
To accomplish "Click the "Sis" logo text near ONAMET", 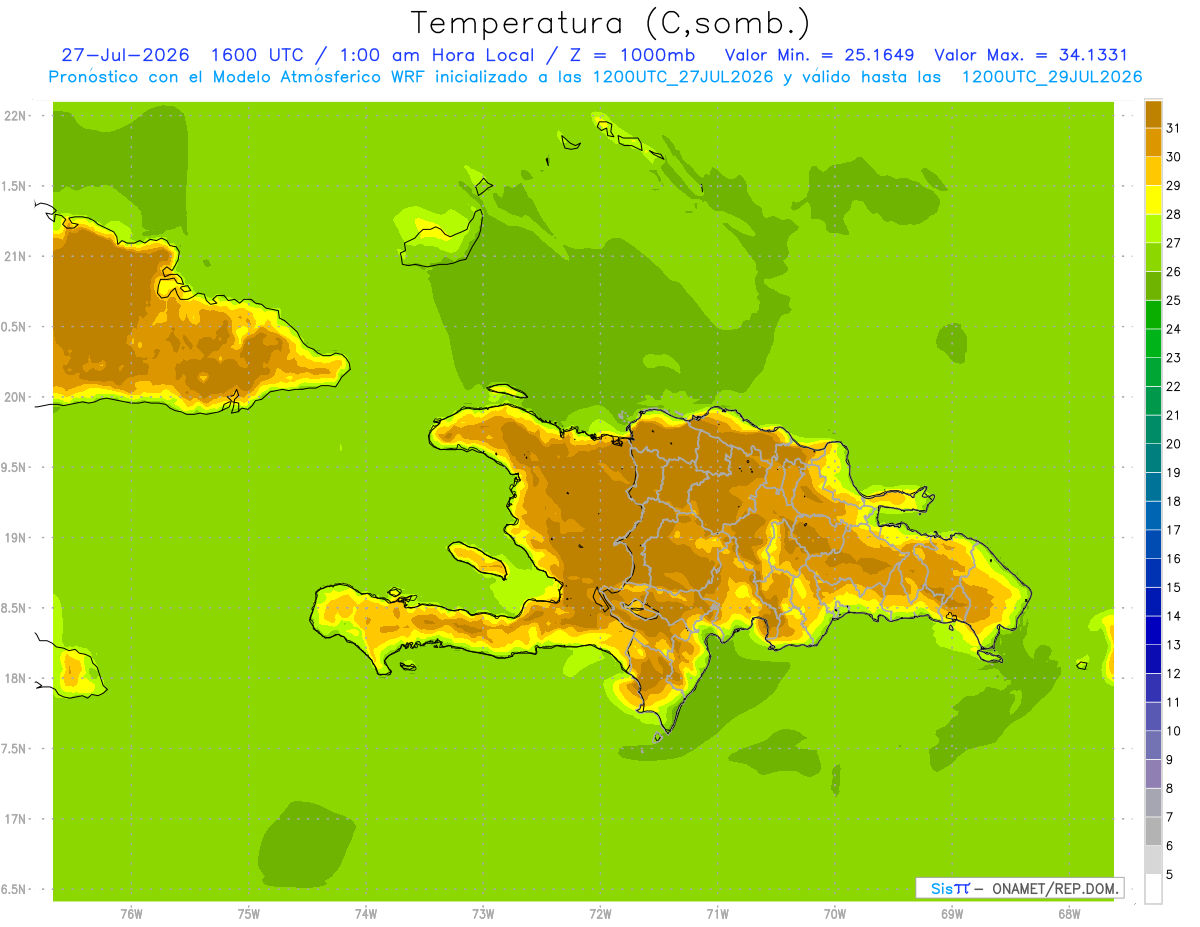I will [x=940, y=888].
